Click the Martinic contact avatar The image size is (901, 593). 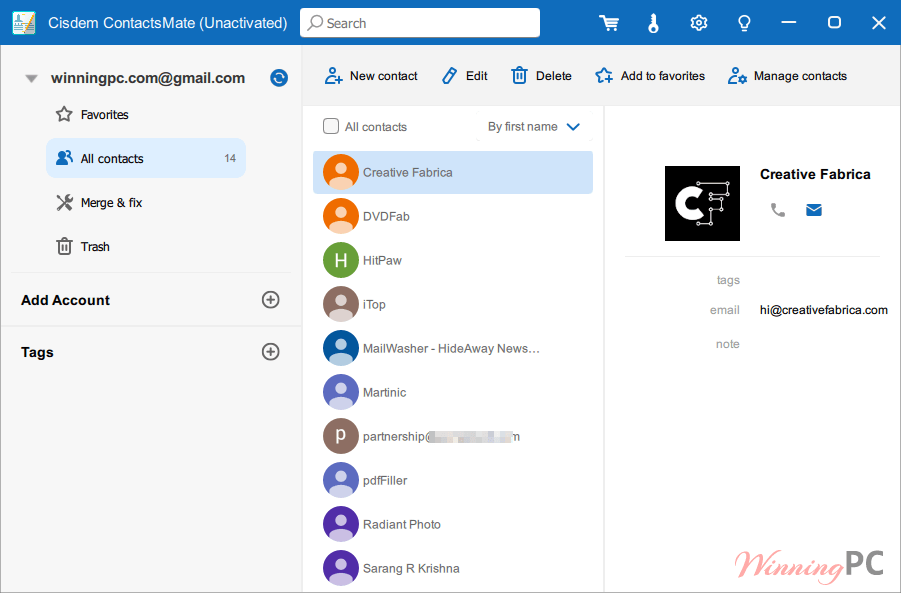click(341, 392)
